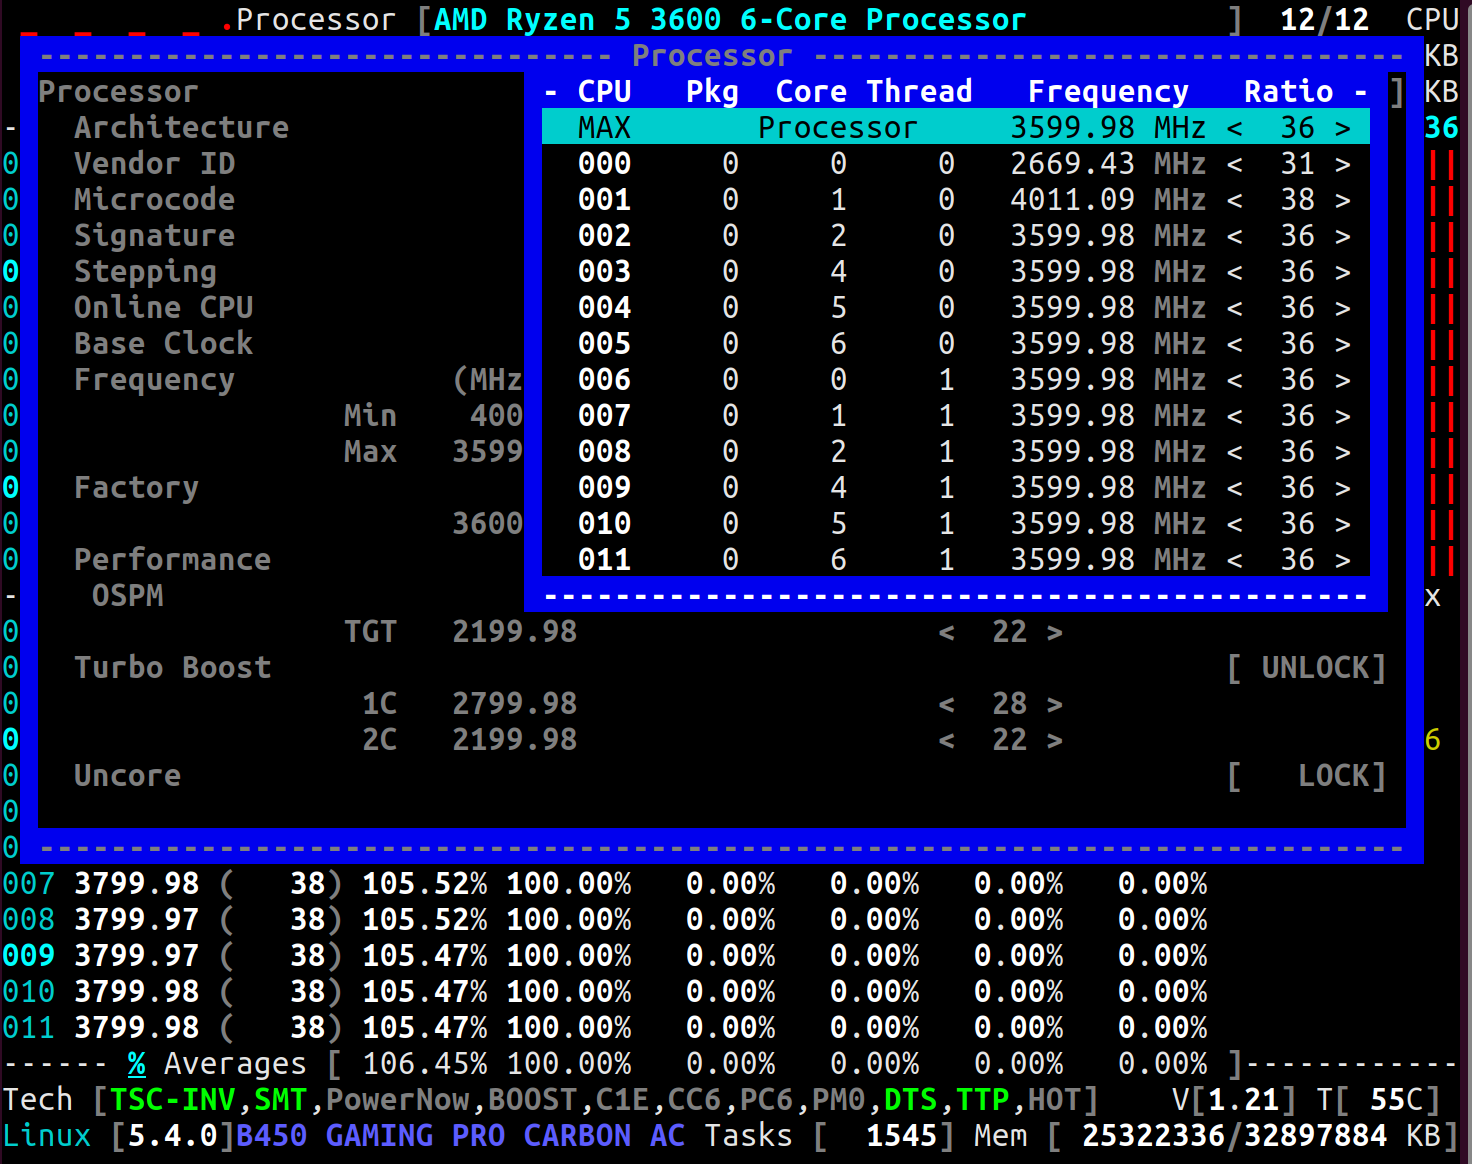Select Uncore entry
This screenshot has width=1472, height=1164.
click(x=127, y=775)
